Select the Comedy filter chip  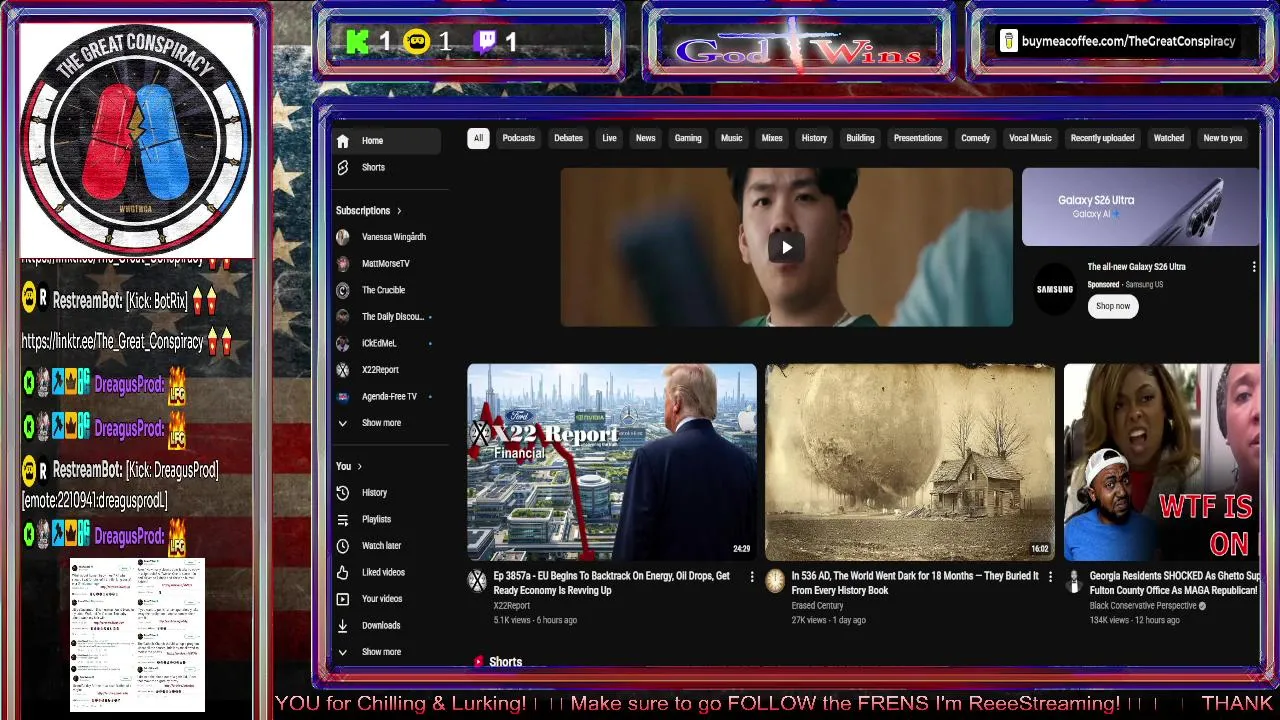(x=975, y=138)
